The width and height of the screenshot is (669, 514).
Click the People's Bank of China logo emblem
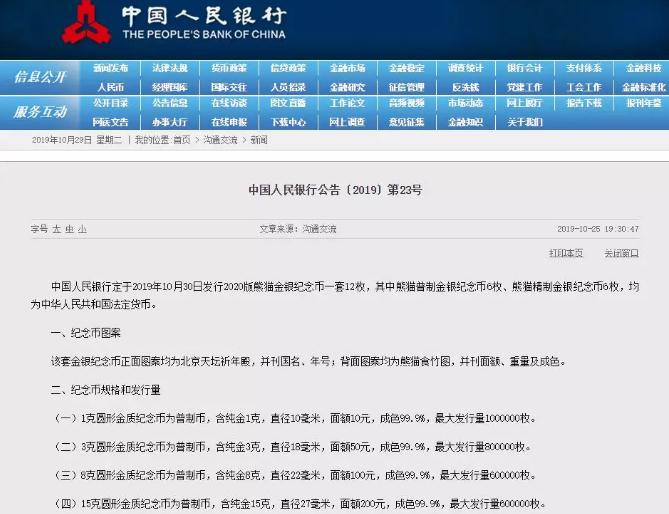[82, 24]
